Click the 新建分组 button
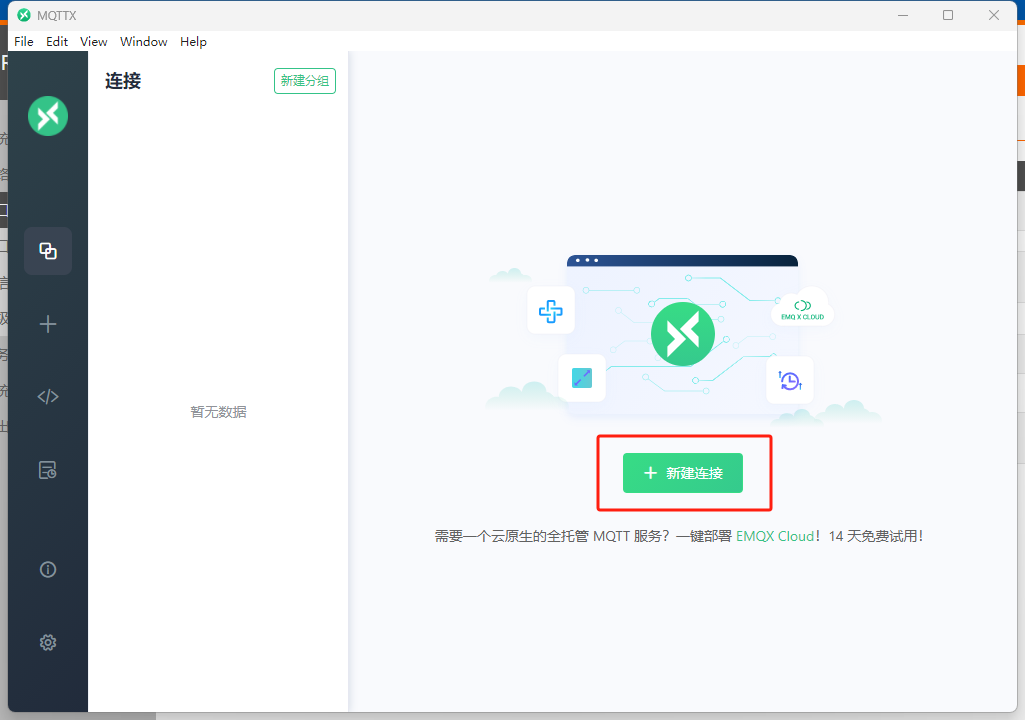The width and height of the screenshot is (1025, 720). [305, 81]
